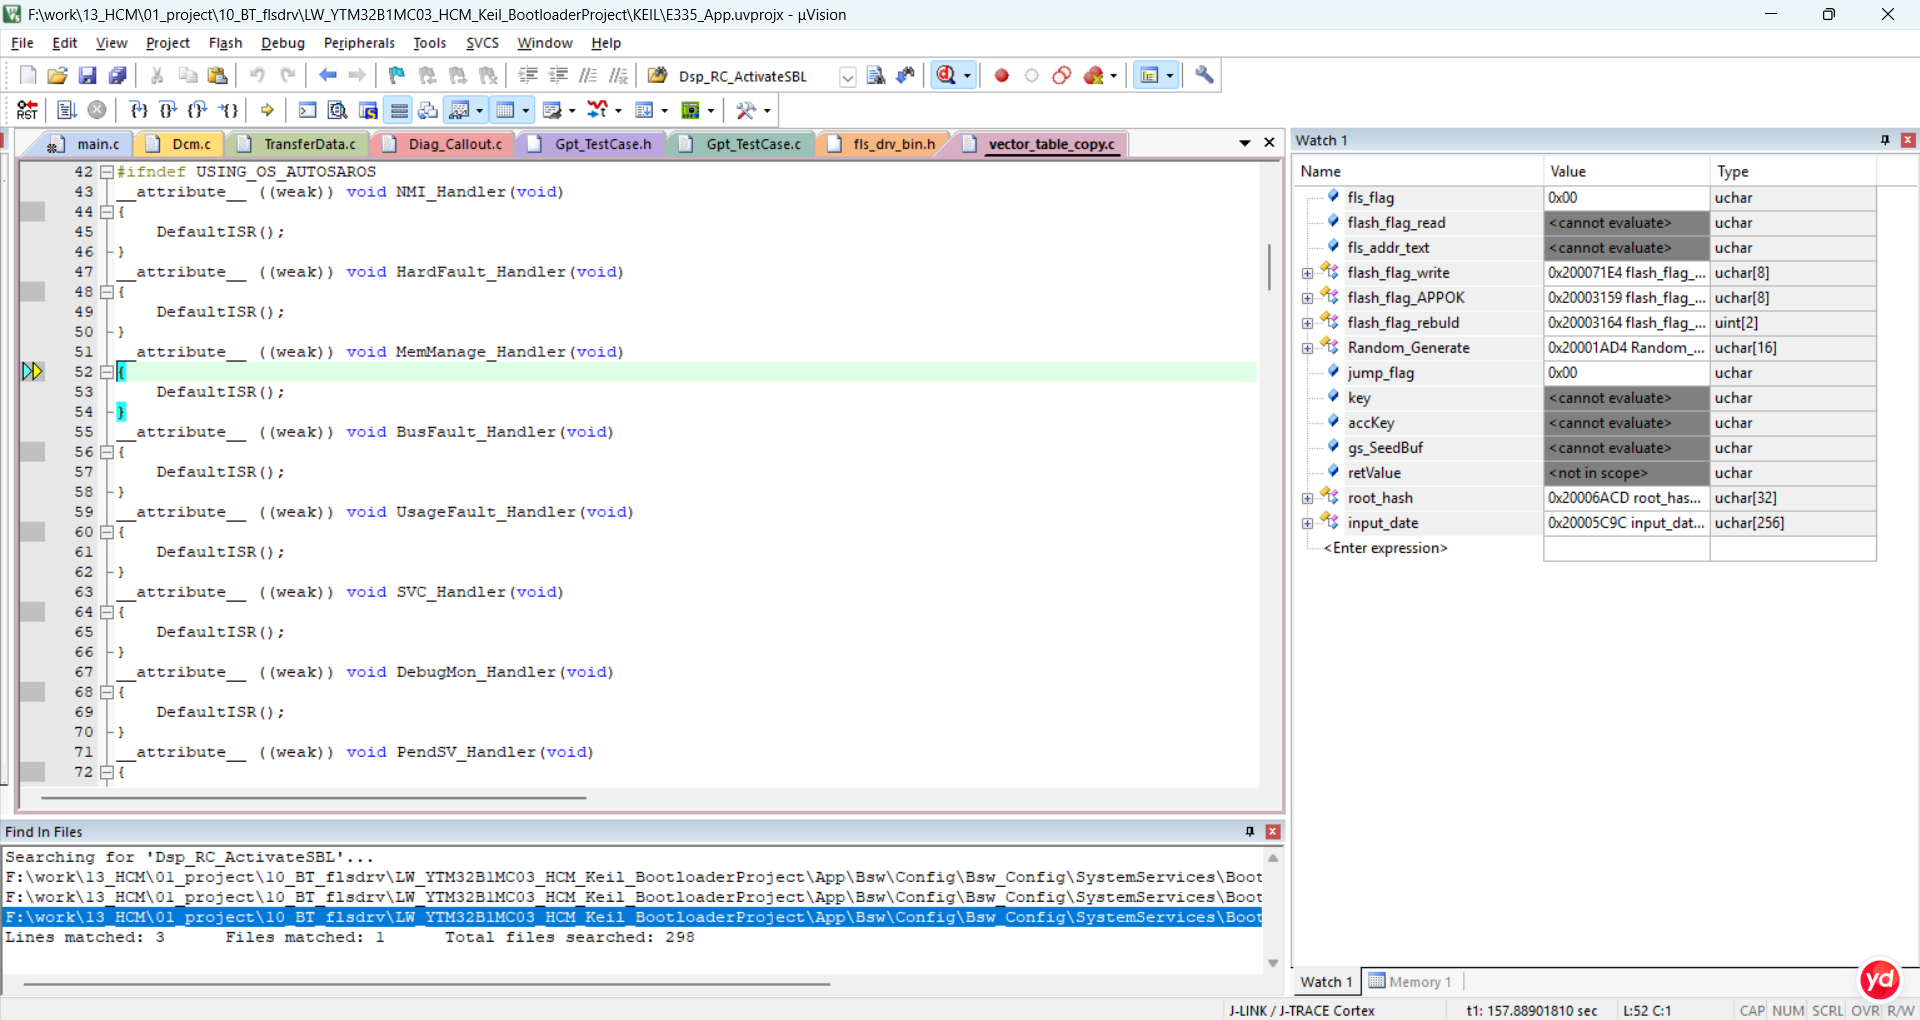Screen dimensions: 1920x1020
Task: Click Enter expression field in Watch
Action: [x=1386, y=548]
